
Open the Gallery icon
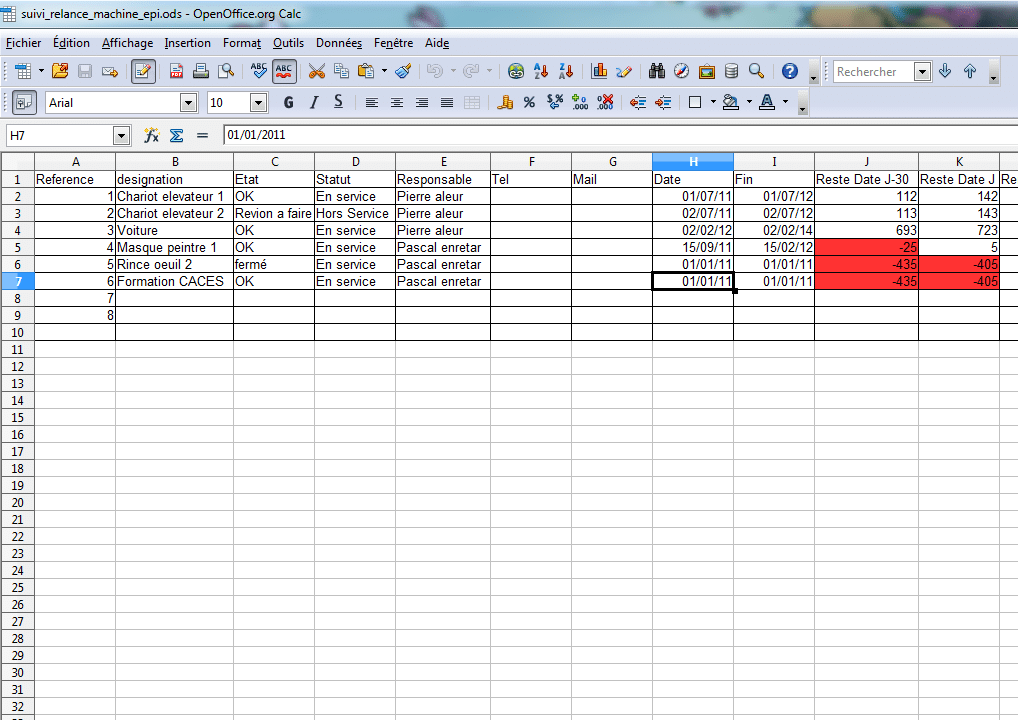click(706, 71)
